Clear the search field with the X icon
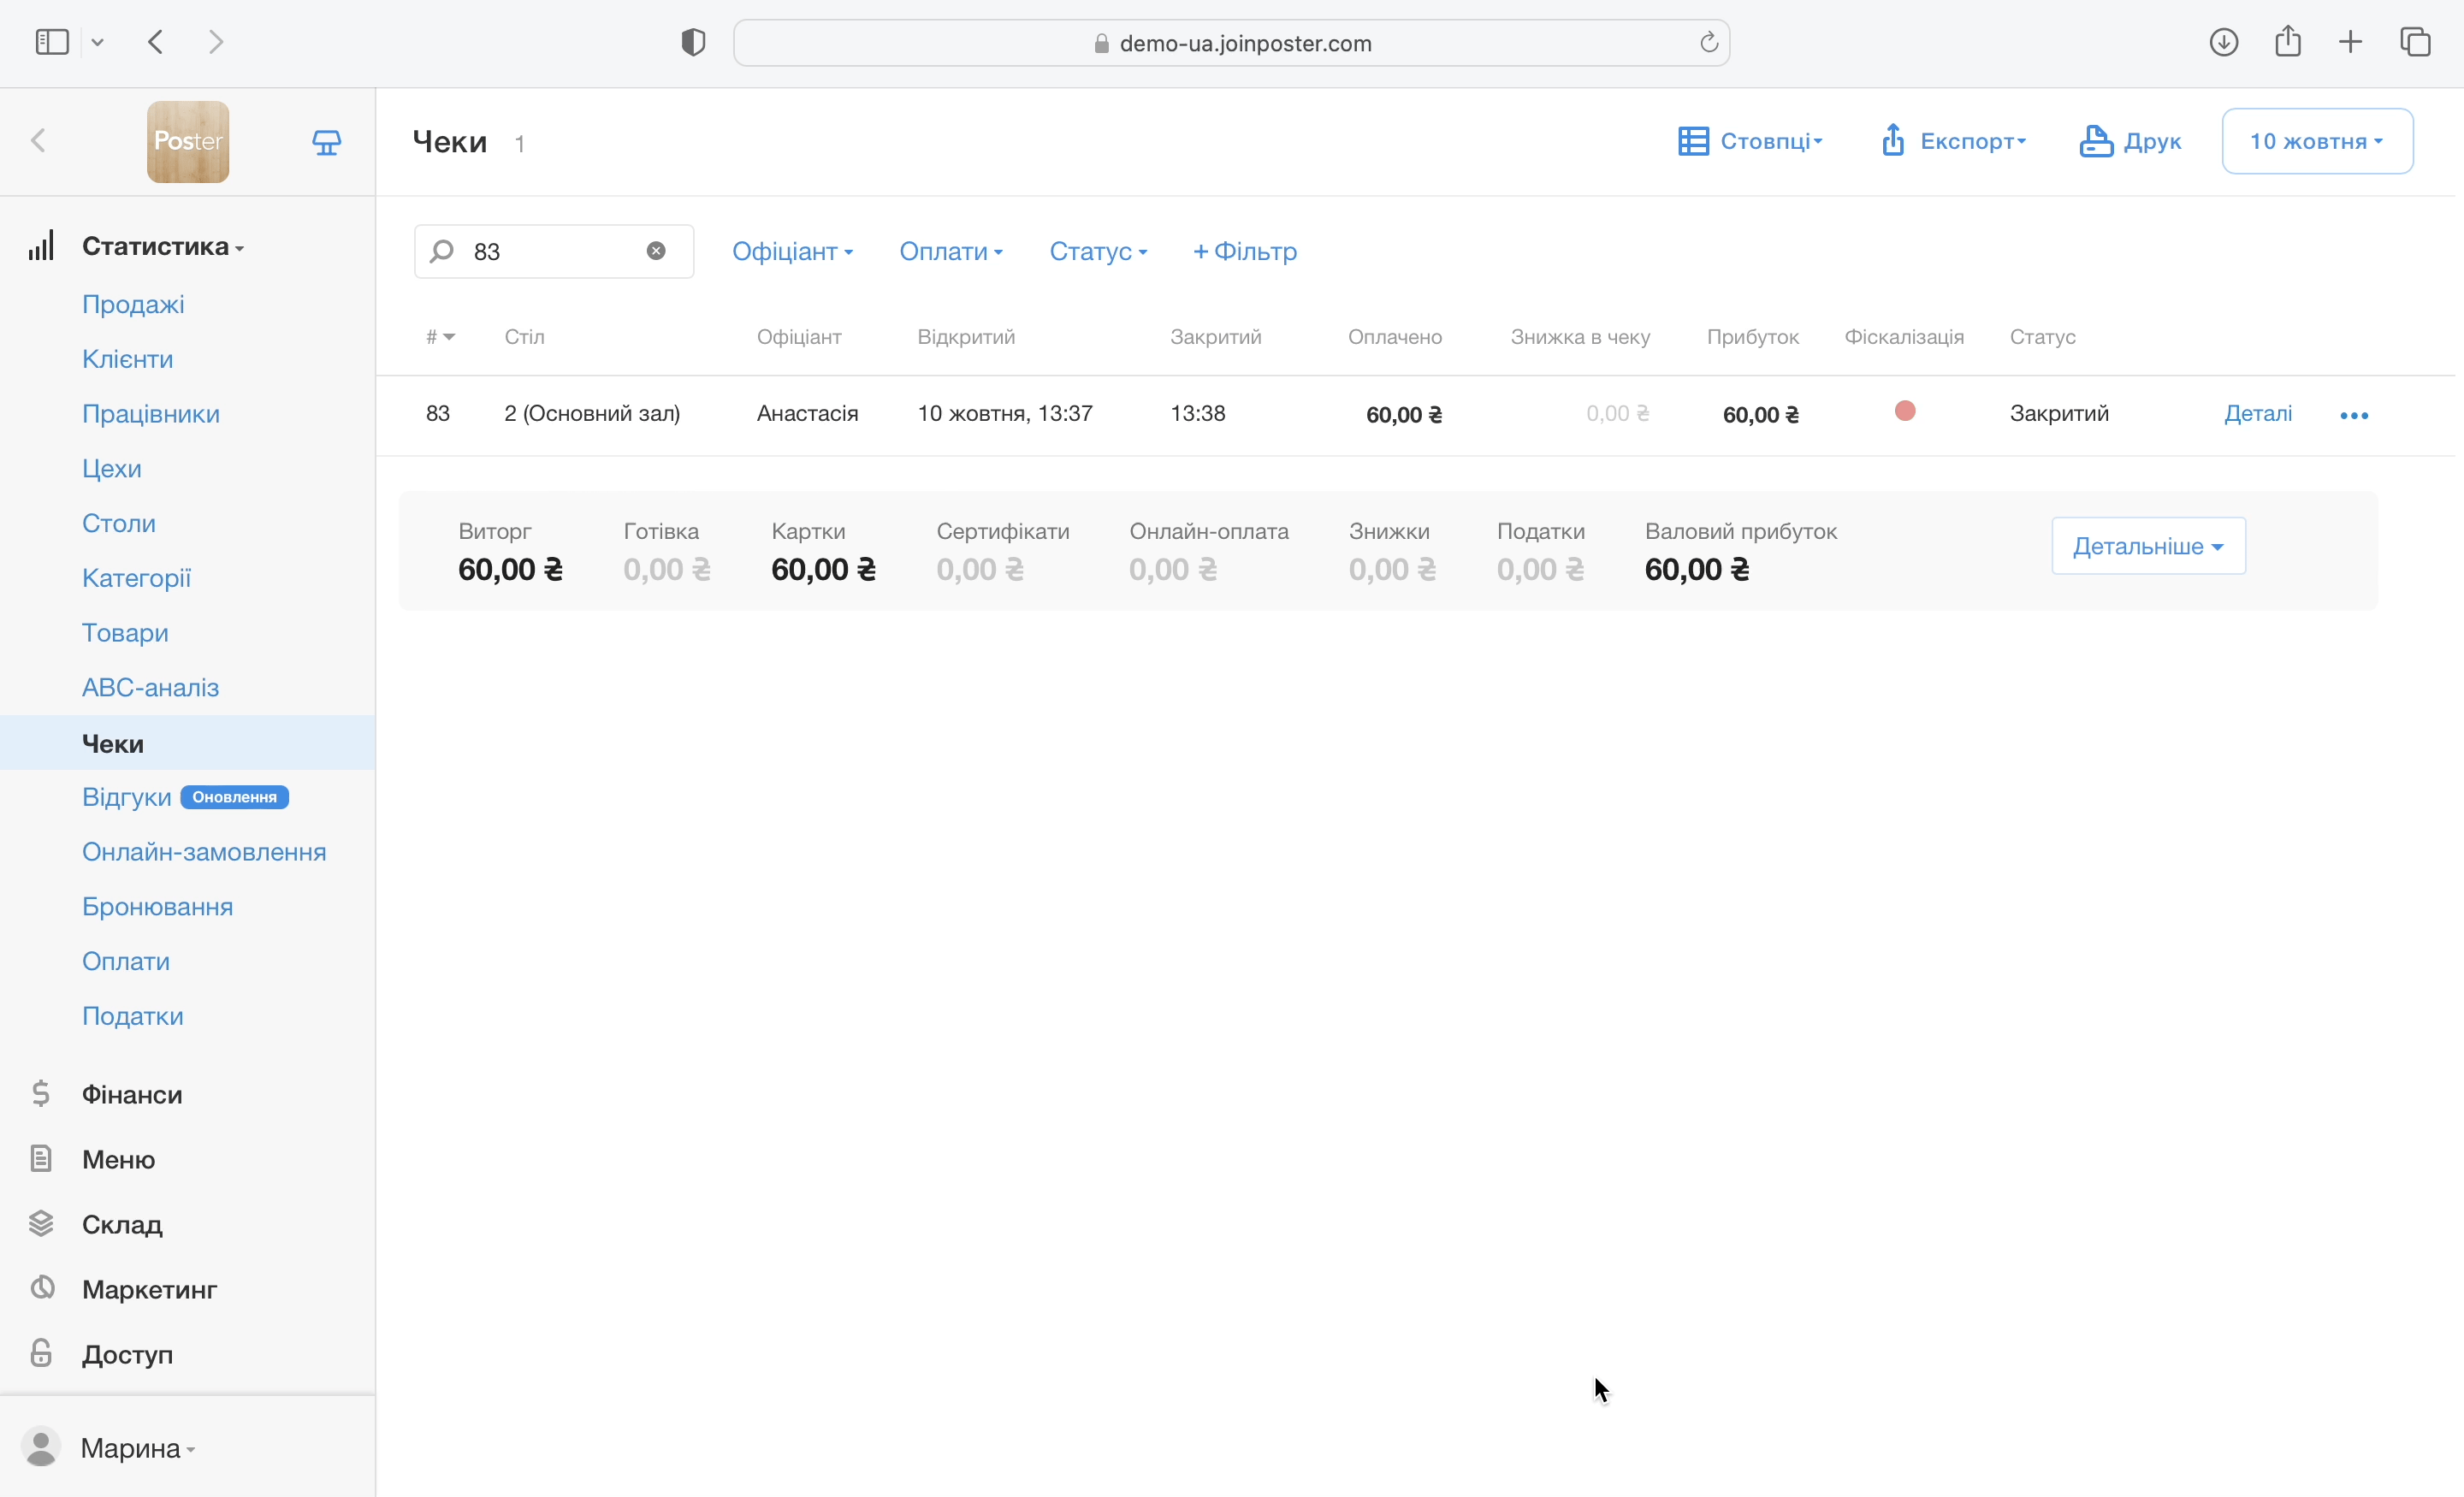This screenshot has height=1497, width=2464. click(656, 251)
